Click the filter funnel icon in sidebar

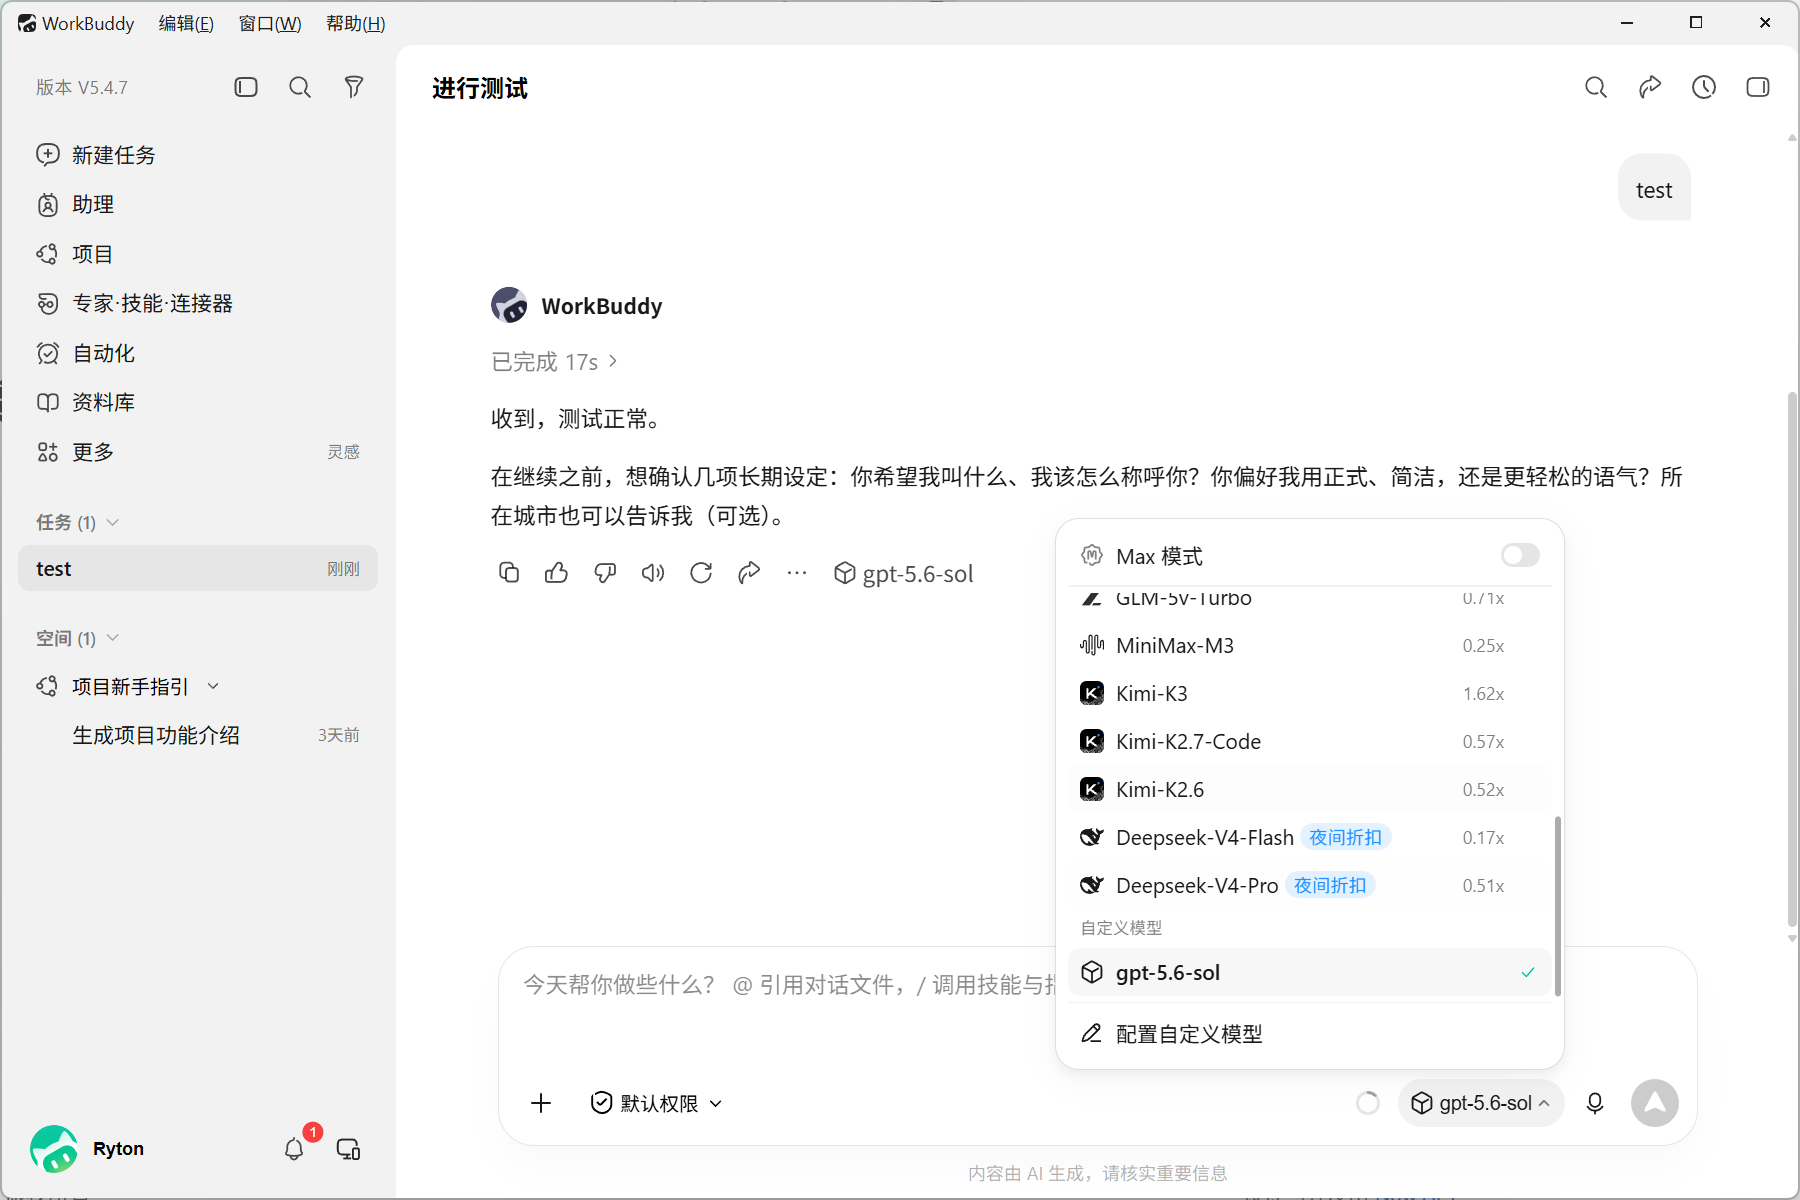pos(354,87)
